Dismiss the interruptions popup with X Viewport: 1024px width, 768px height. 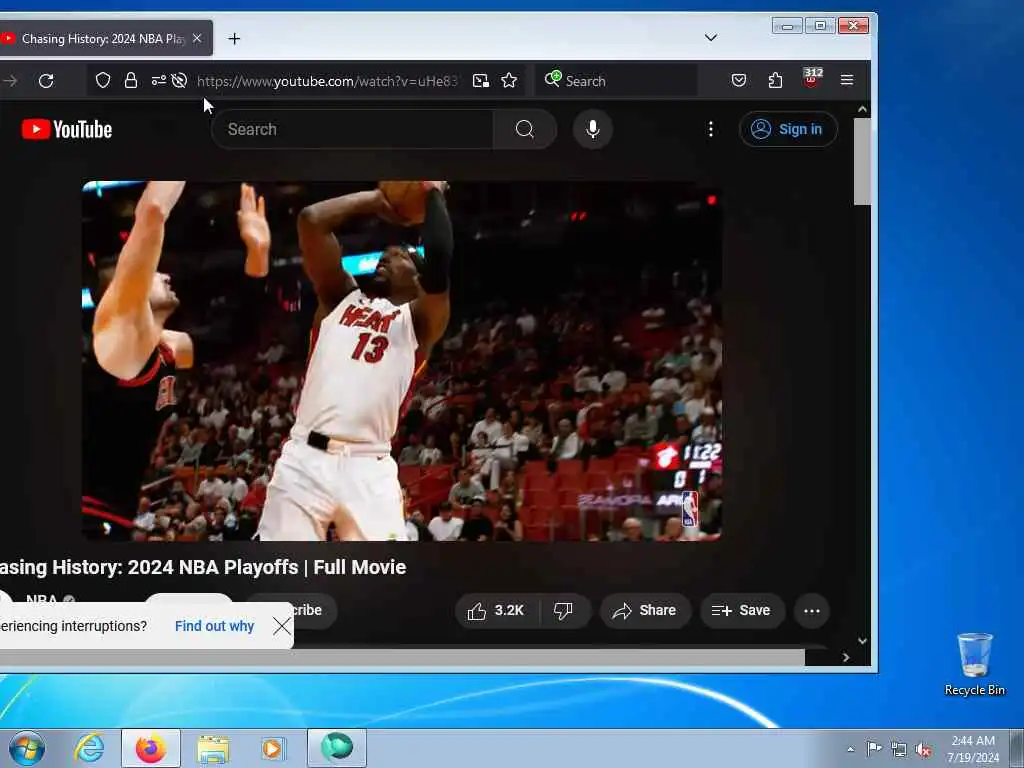pyautogui.click(x=282, y=626)
